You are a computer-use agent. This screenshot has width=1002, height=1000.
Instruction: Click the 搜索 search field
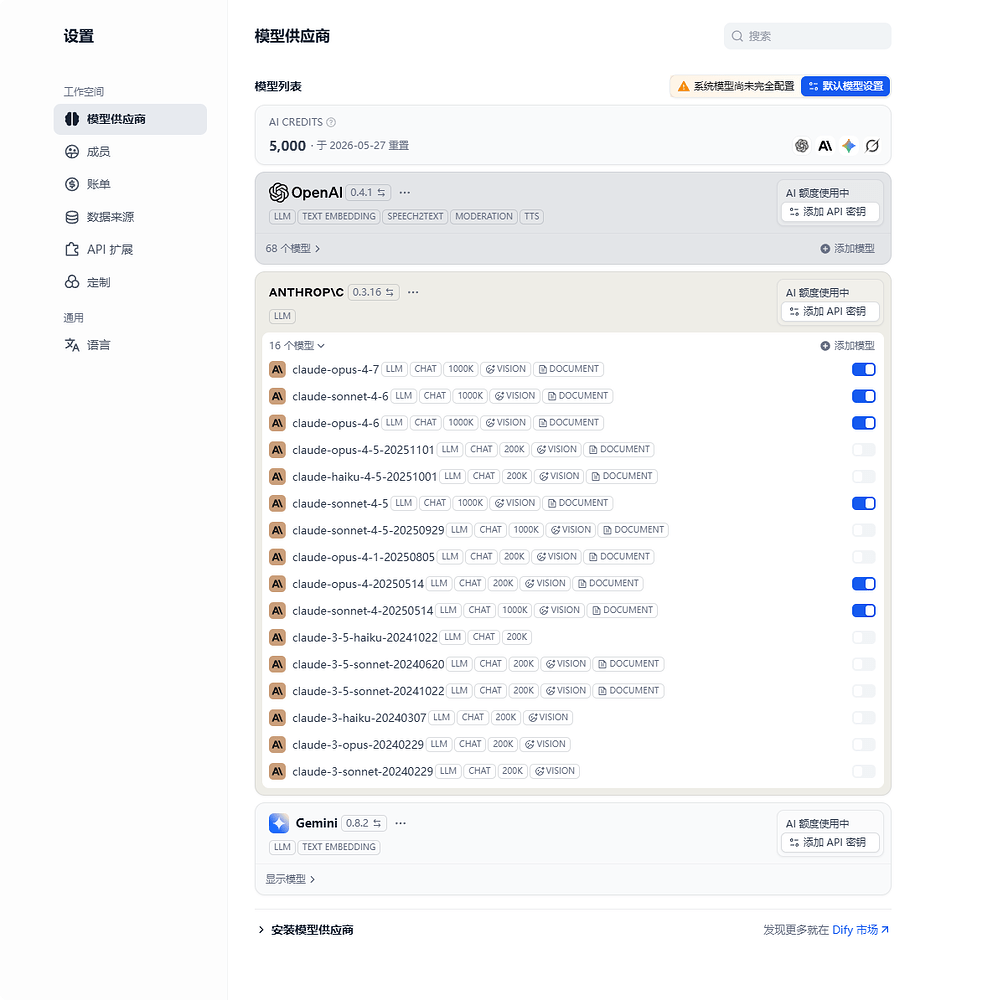click(x=807, y=36)
